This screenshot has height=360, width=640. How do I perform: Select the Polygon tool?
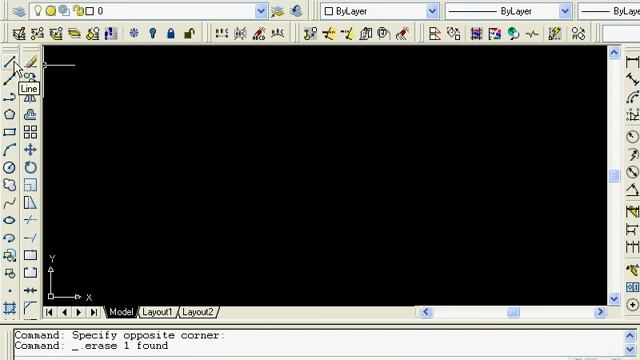pyautogui.click(x=9, y=115)
